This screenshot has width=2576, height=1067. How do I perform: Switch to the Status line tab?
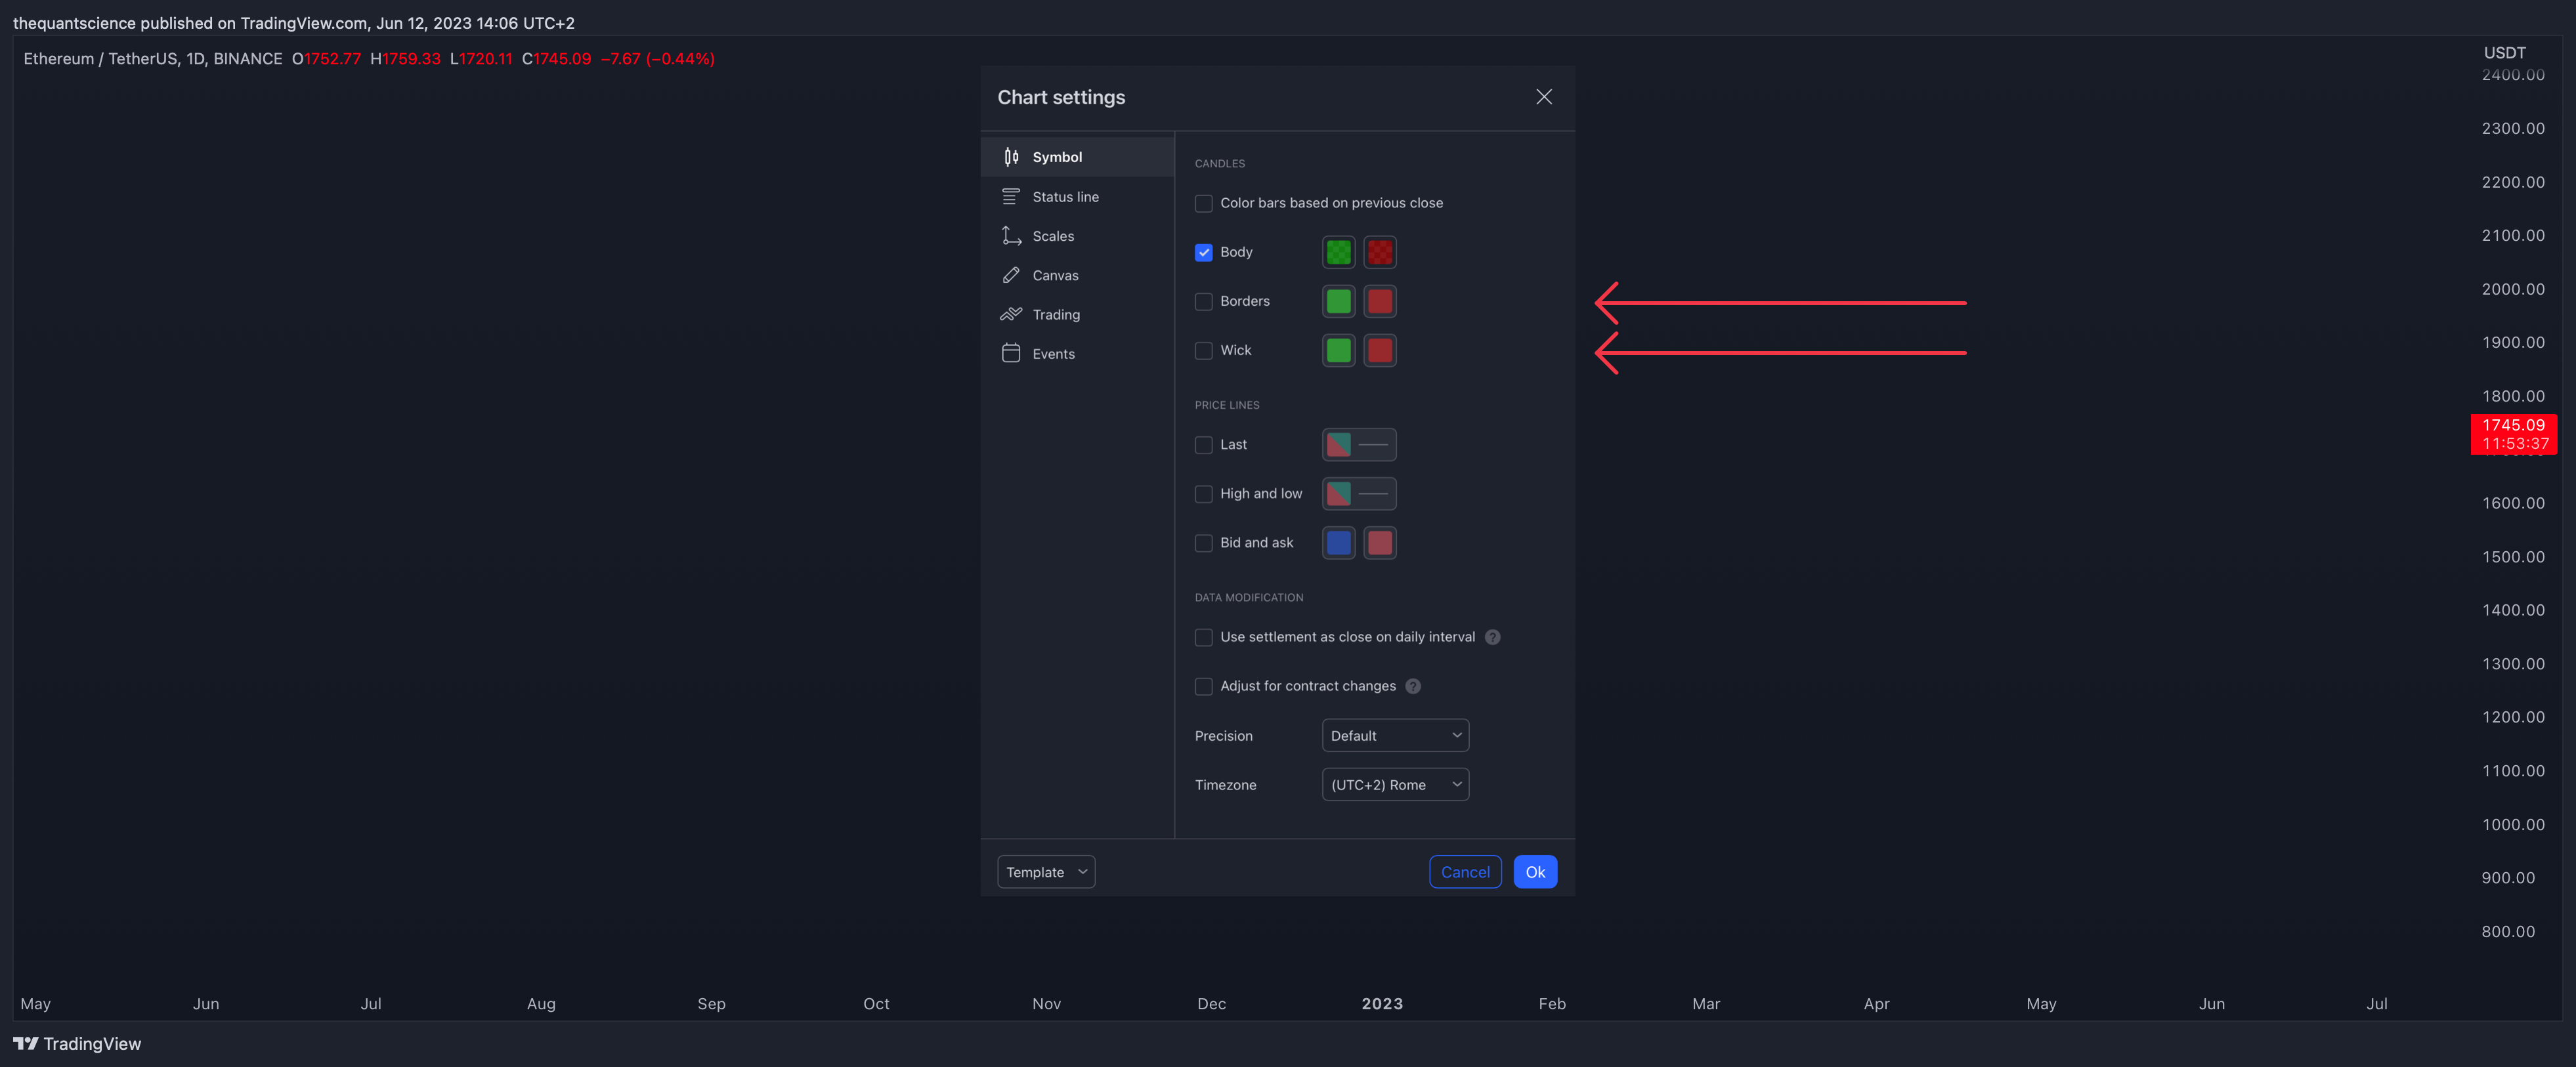[1077, 197]
